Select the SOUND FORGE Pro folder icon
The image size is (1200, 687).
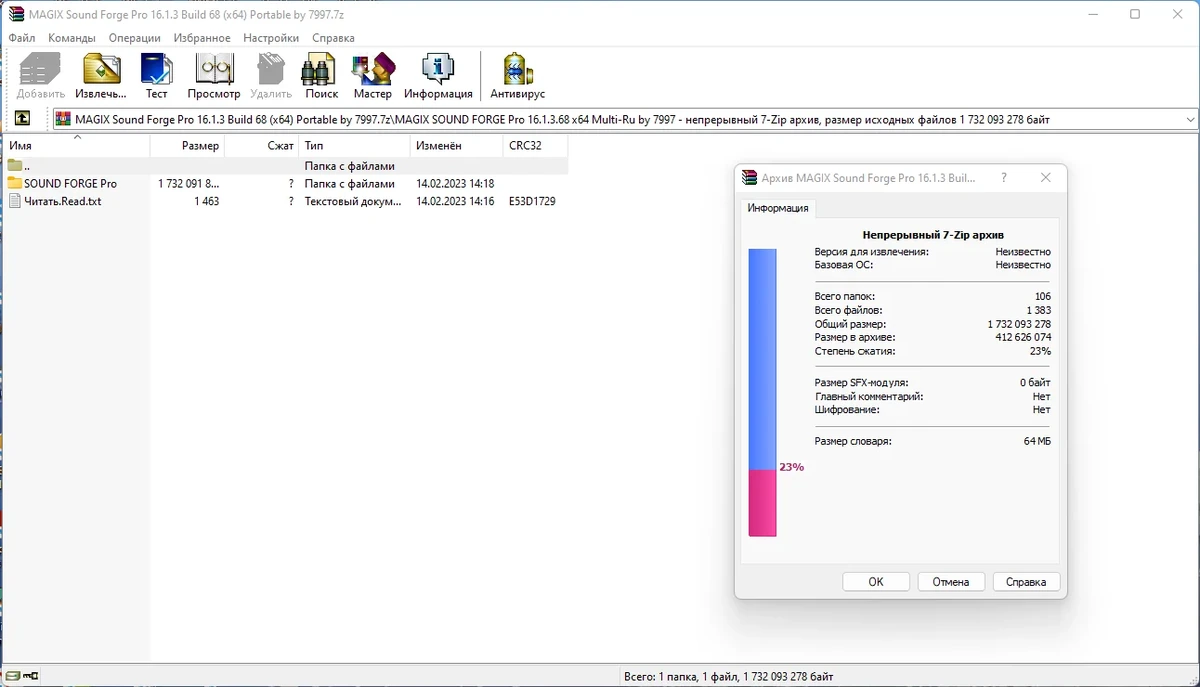pos(14,183)
